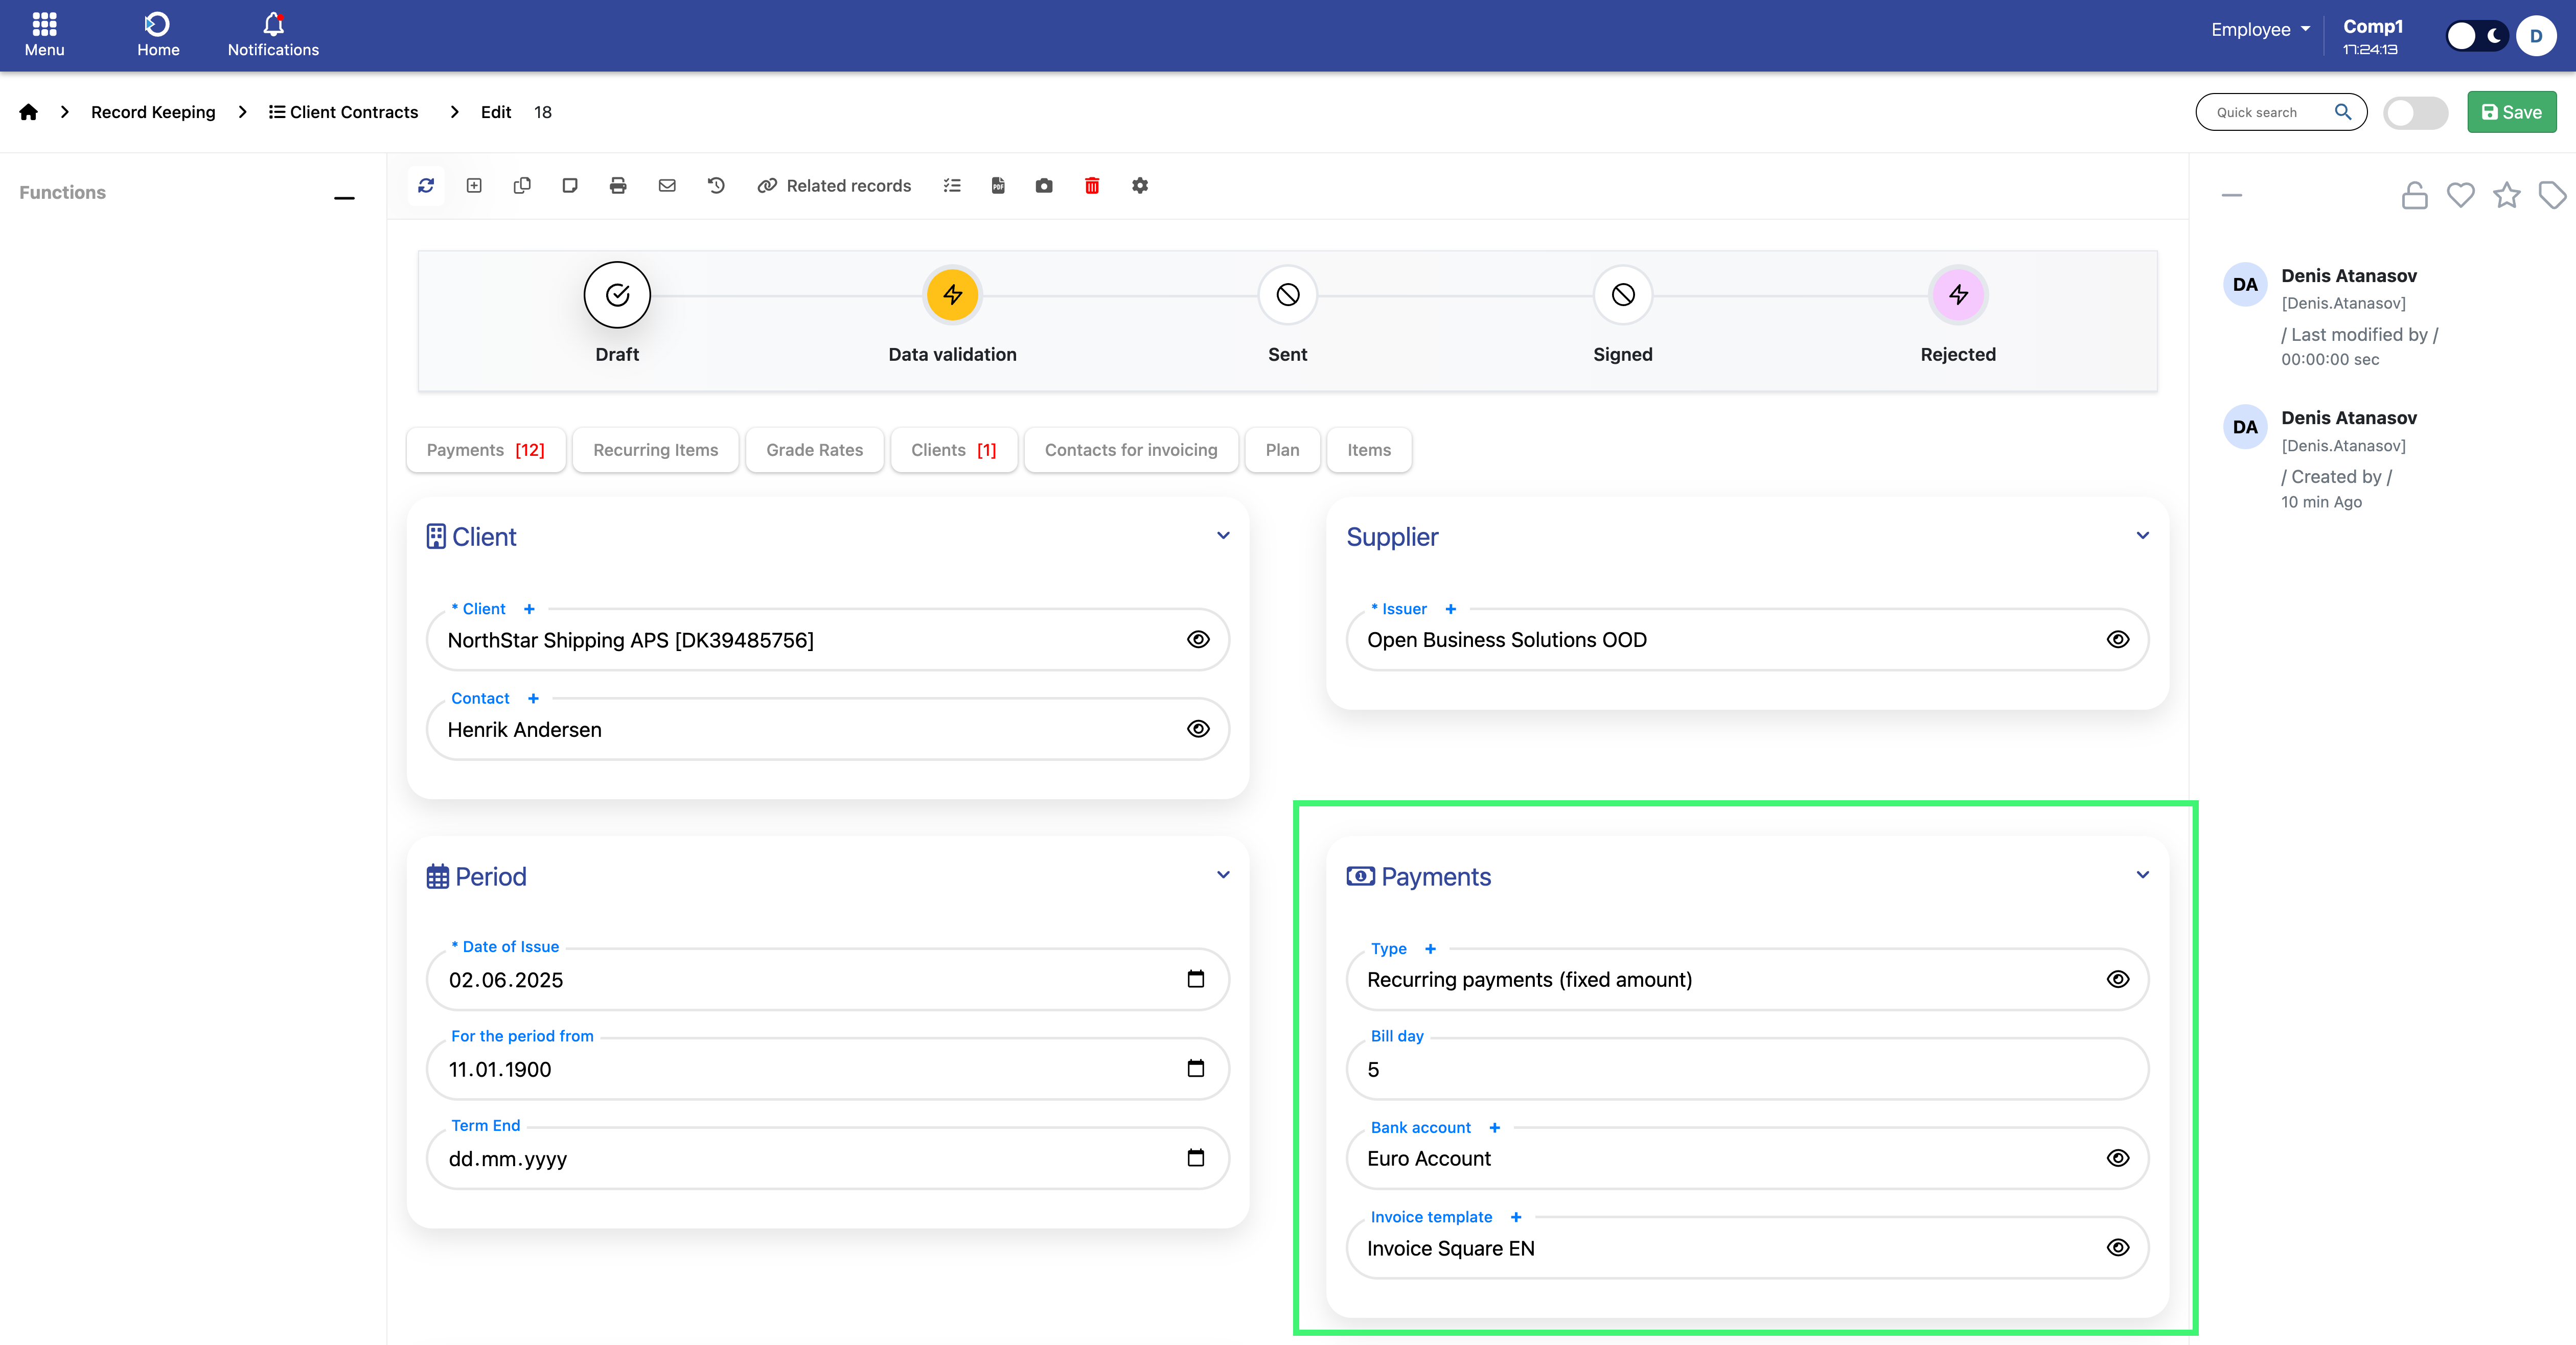
Task: Add new payment Type with plus icon
Action: 1430,949
